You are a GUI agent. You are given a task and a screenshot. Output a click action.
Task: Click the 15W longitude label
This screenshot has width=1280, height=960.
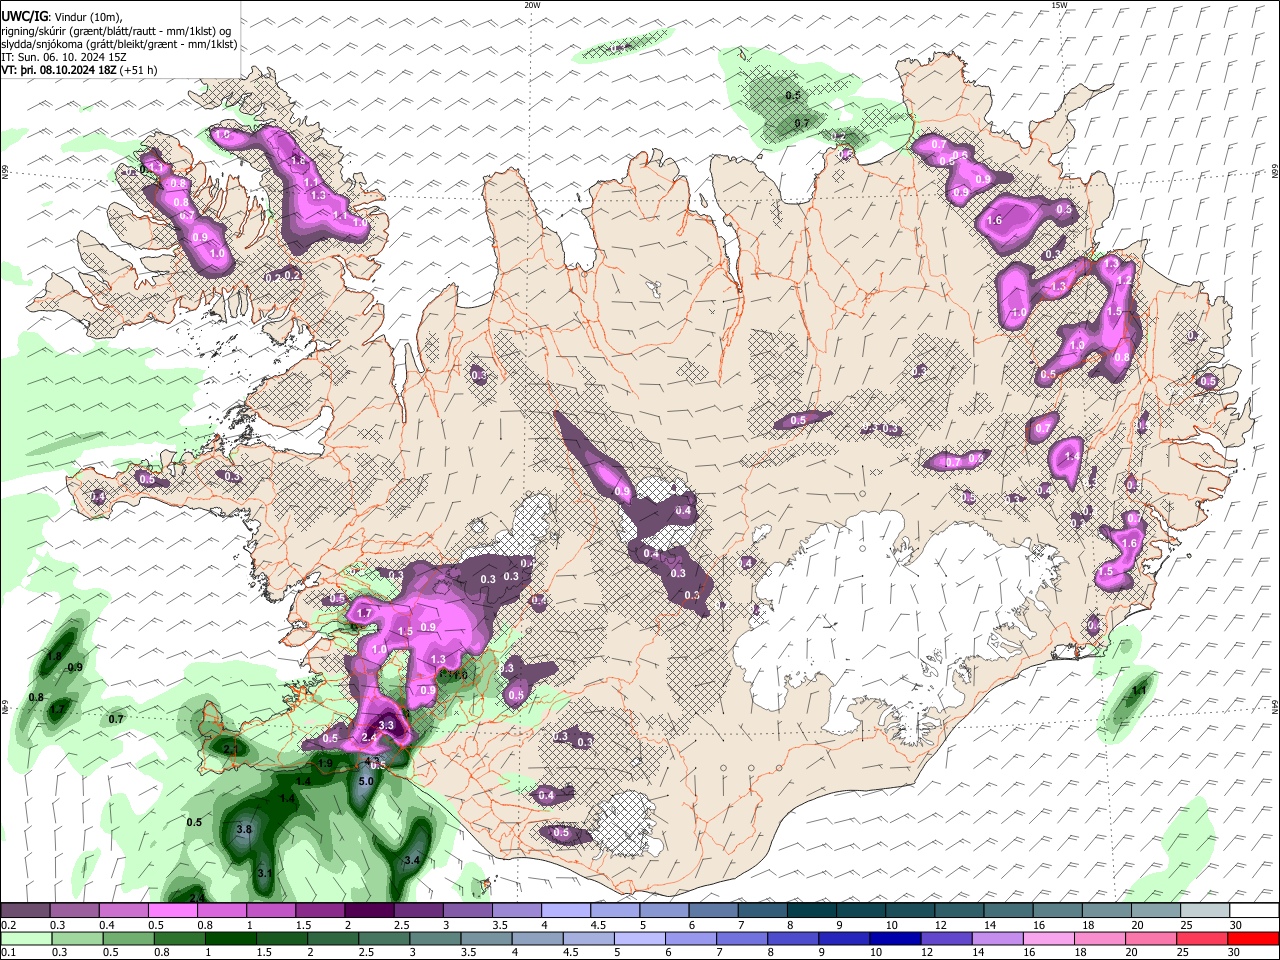click(x=1059, y=5)
